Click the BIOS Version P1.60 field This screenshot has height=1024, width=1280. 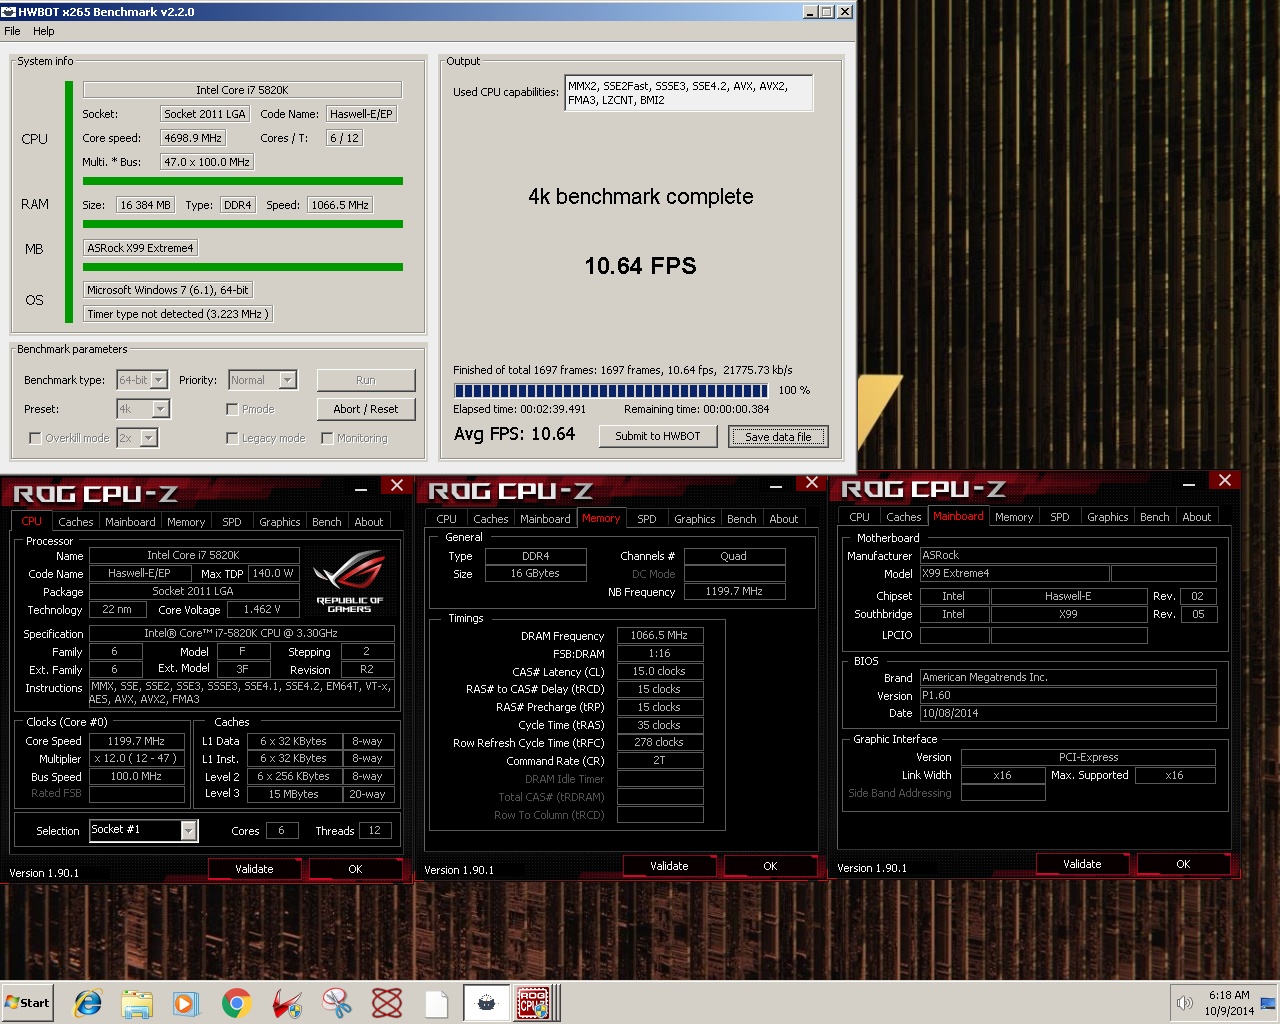1068,695
